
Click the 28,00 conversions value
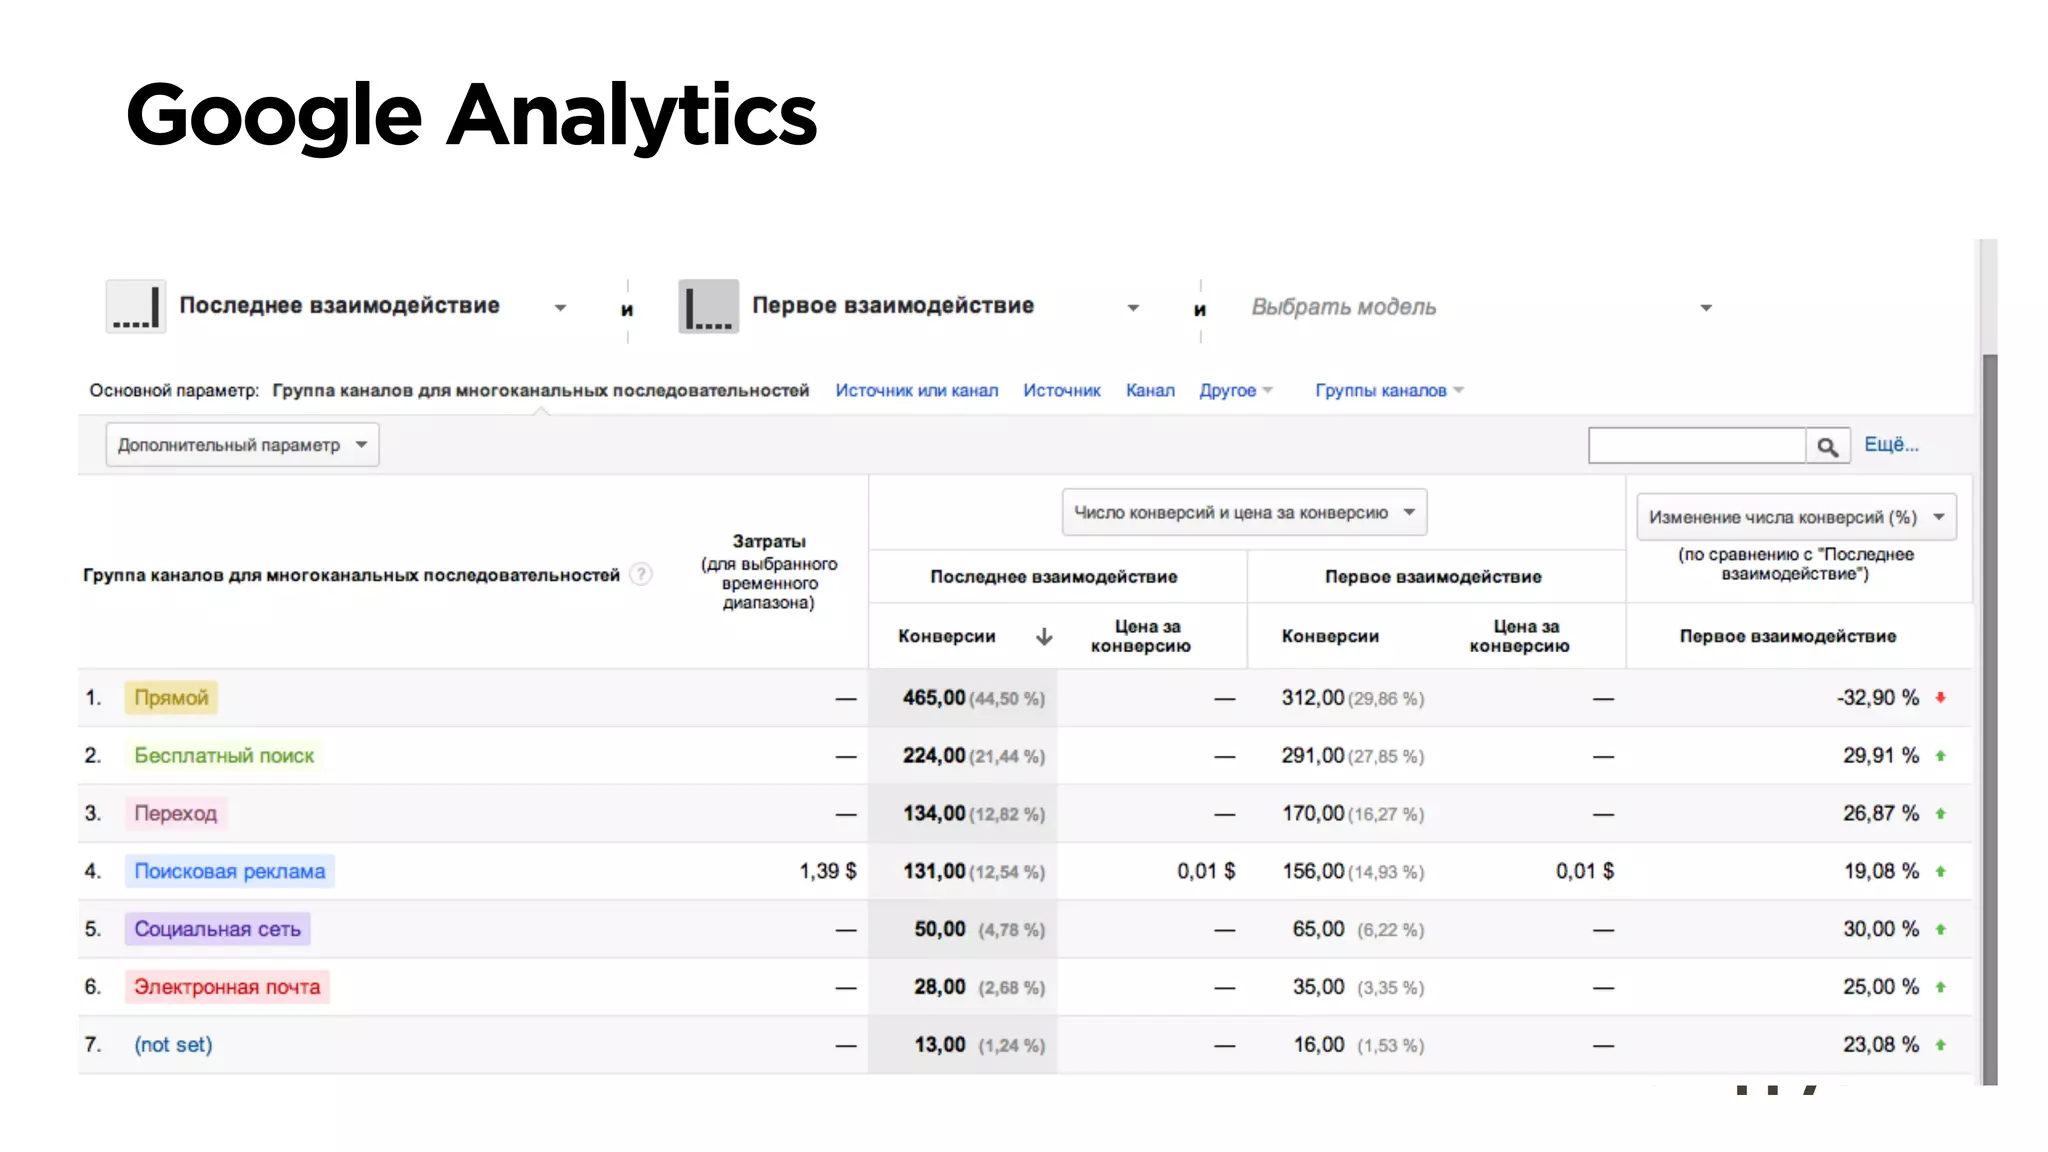[940, 987]
